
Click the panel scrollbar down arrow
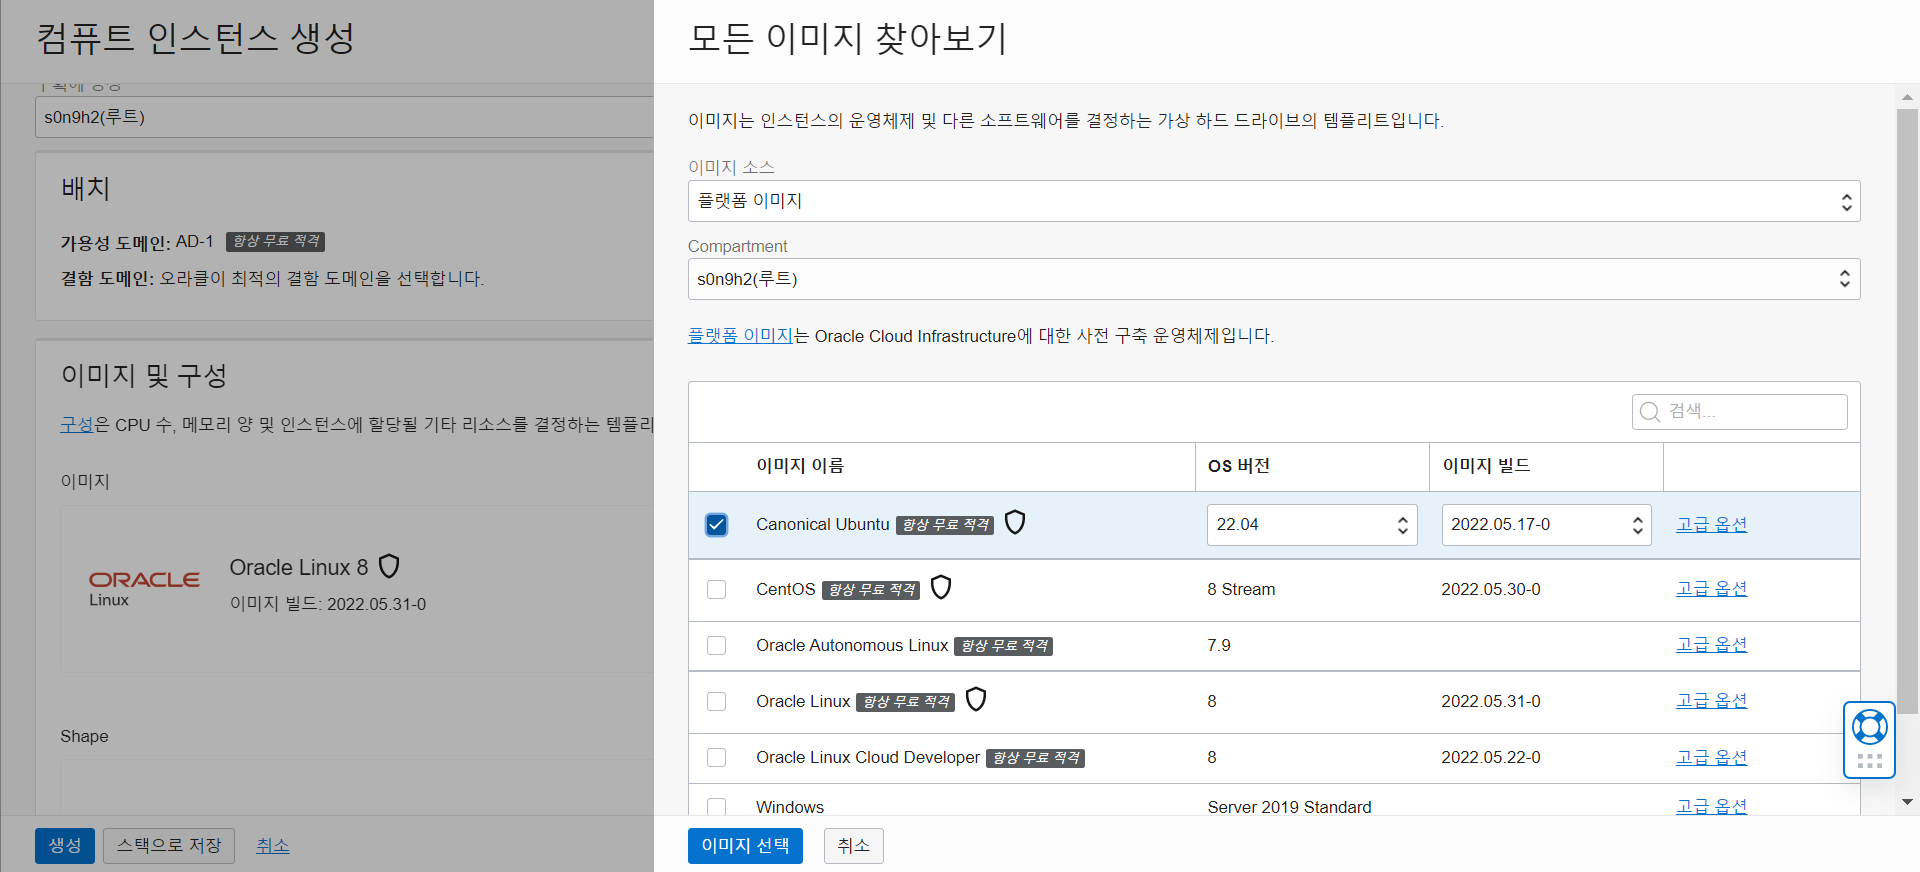coord(1907,802)
